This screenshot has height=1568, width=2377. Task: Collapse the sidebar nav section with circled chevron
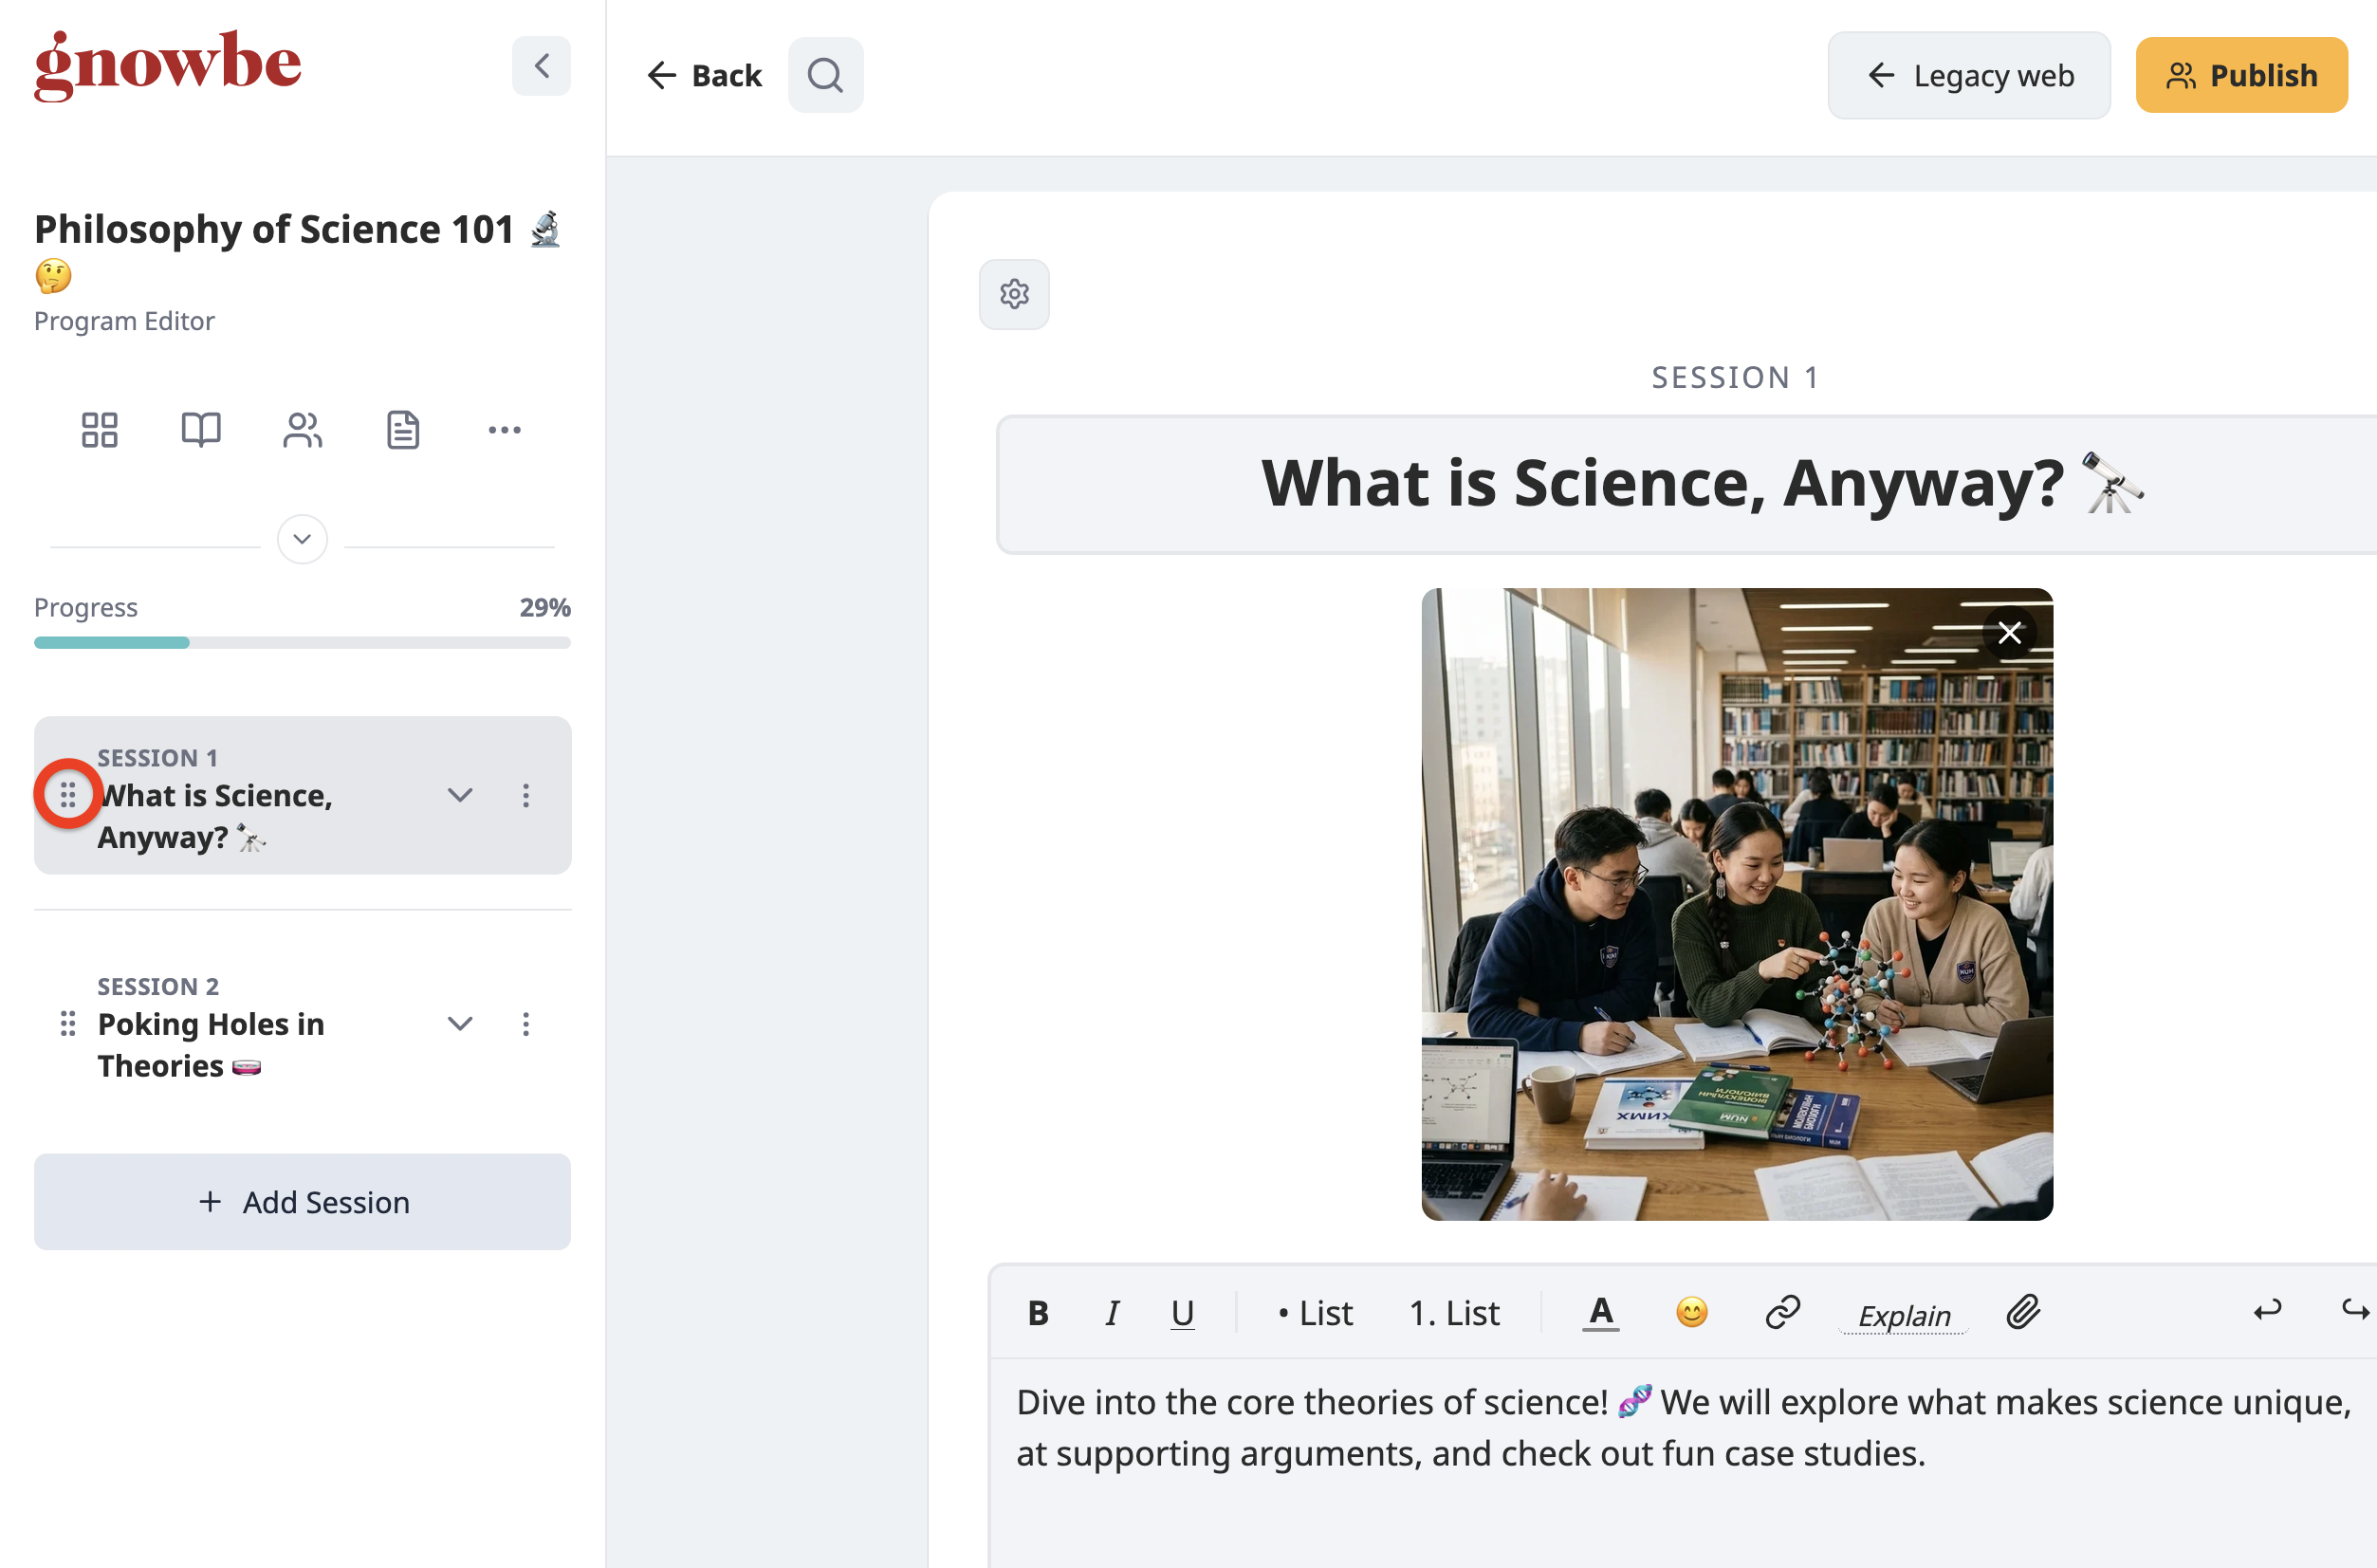(x=302, y=539)
